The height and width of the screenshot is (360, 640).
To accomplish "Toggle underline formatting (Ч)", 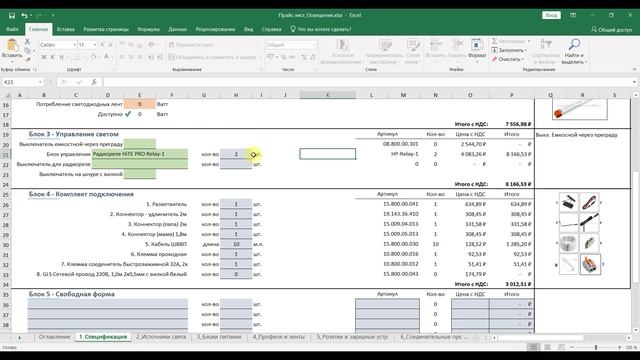I will tap(61, 57).
